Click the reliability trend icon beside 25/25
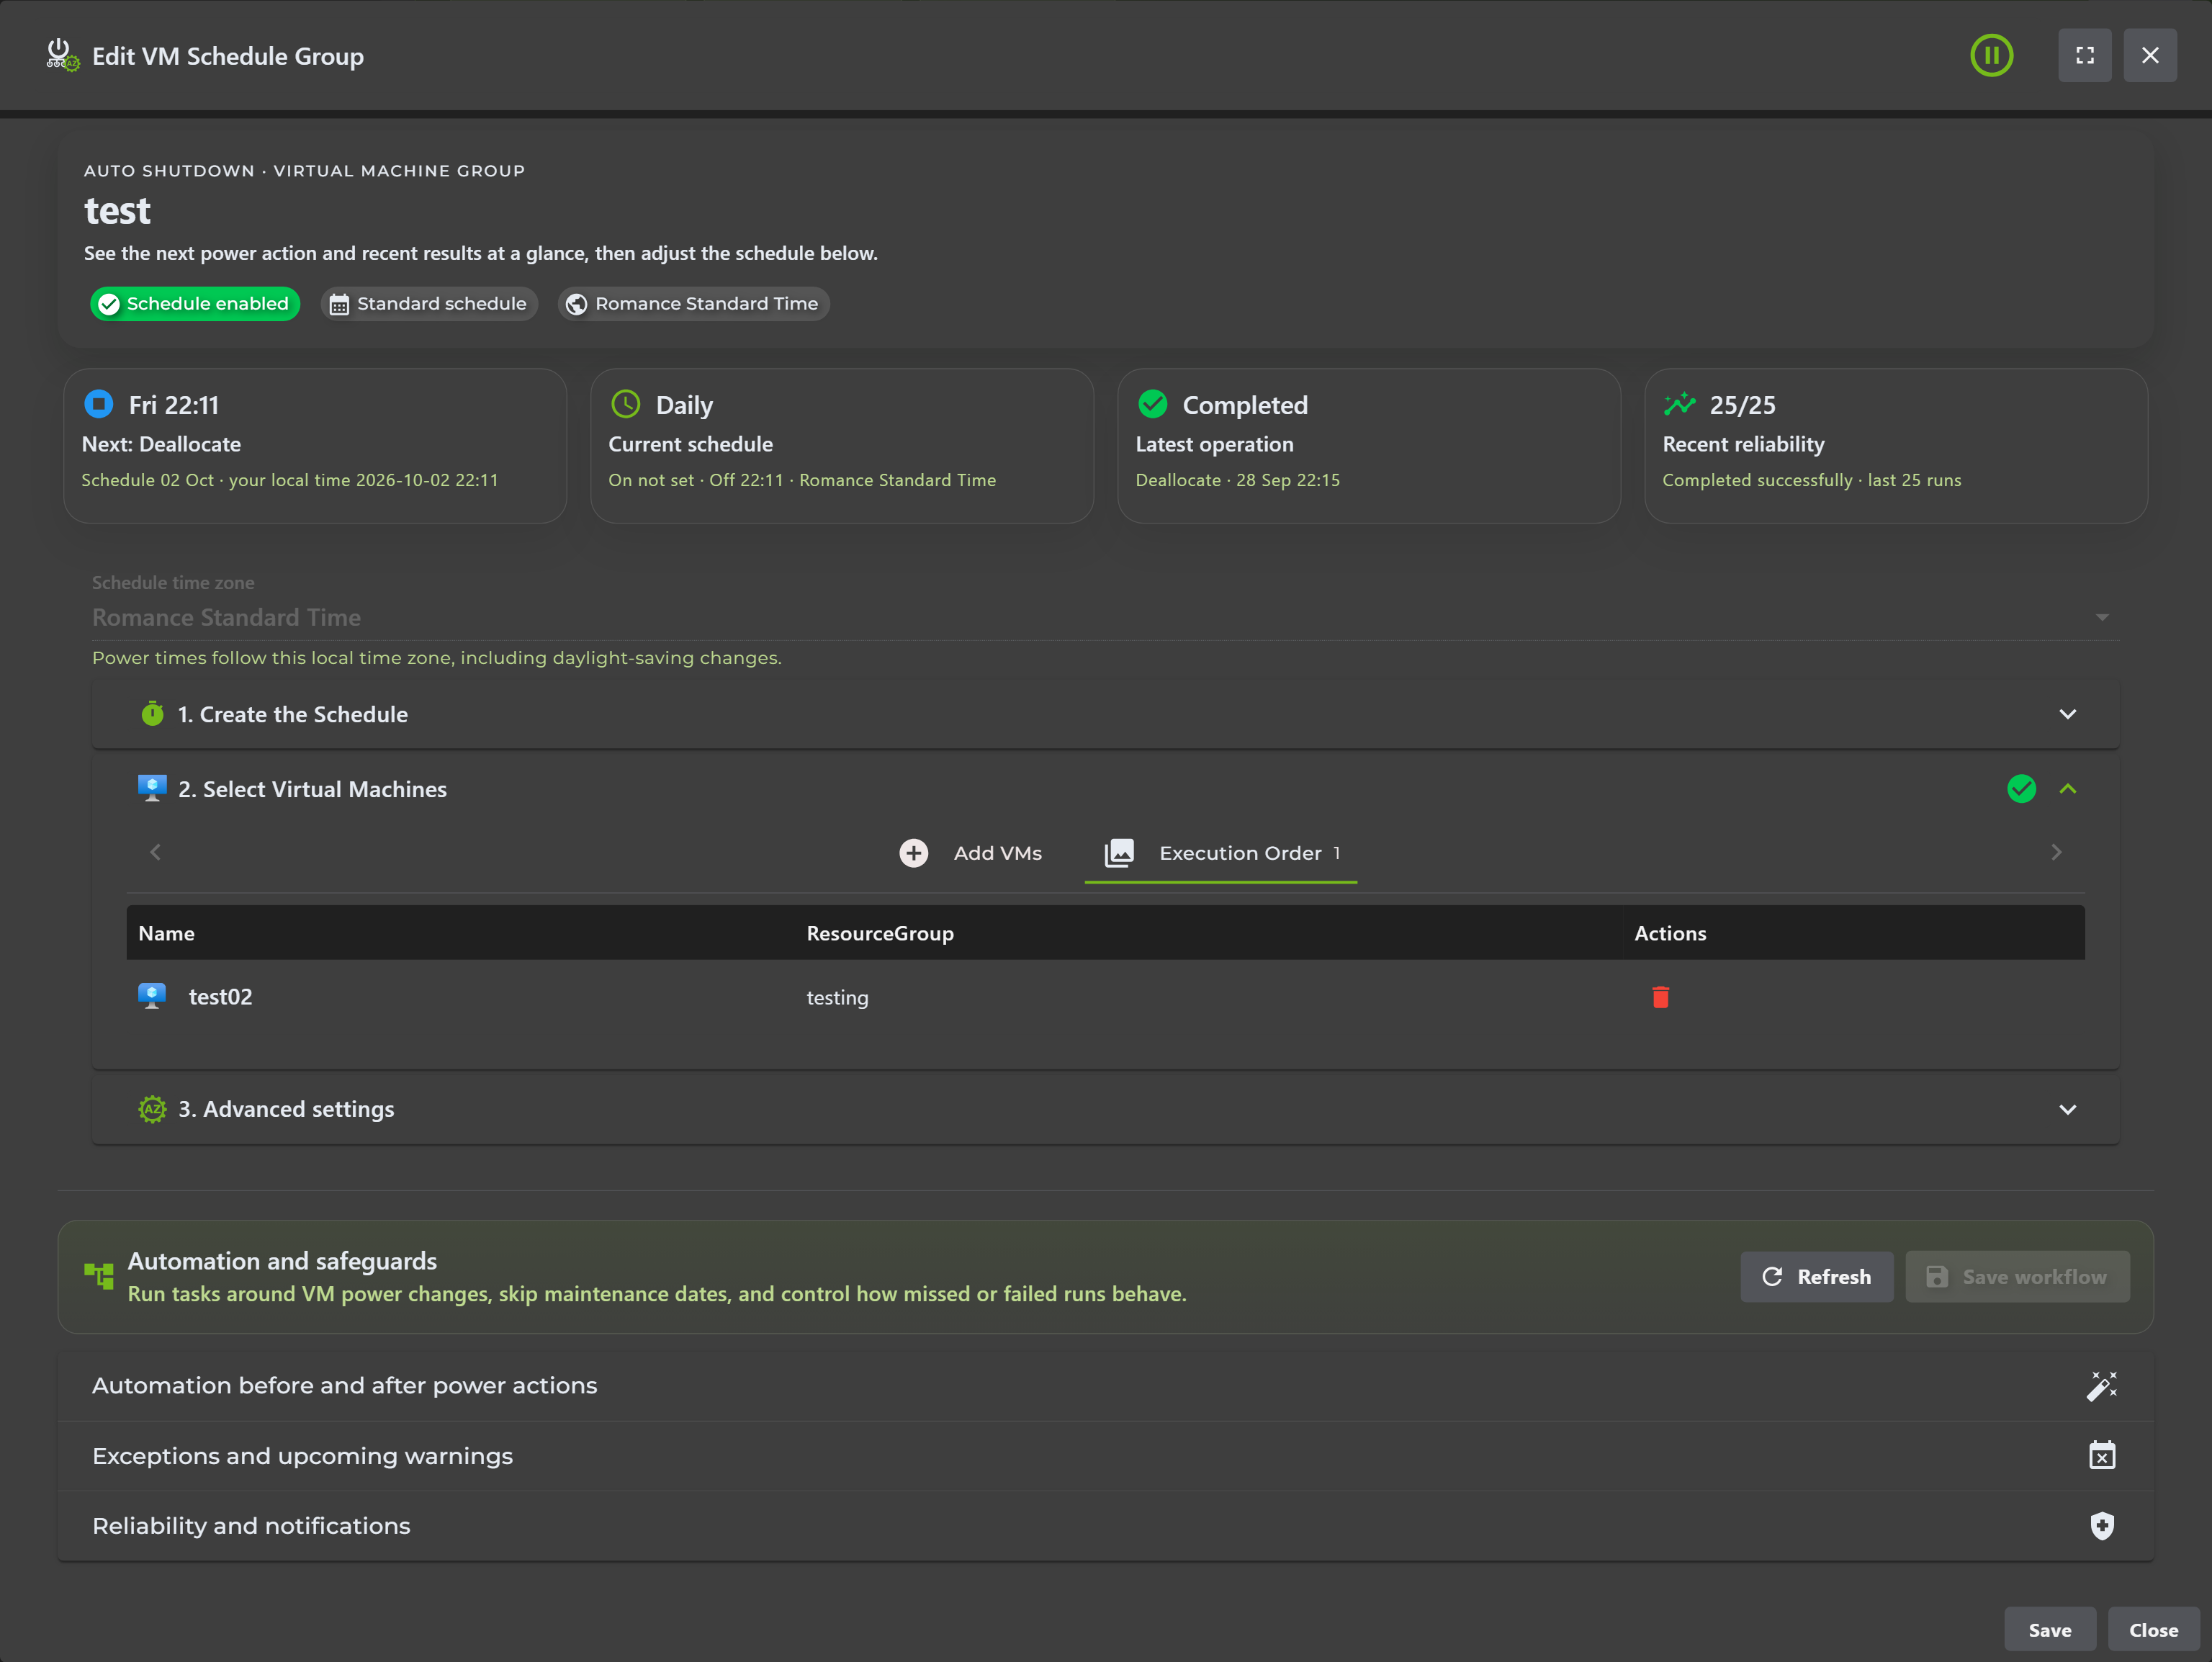 [1679, 404]
